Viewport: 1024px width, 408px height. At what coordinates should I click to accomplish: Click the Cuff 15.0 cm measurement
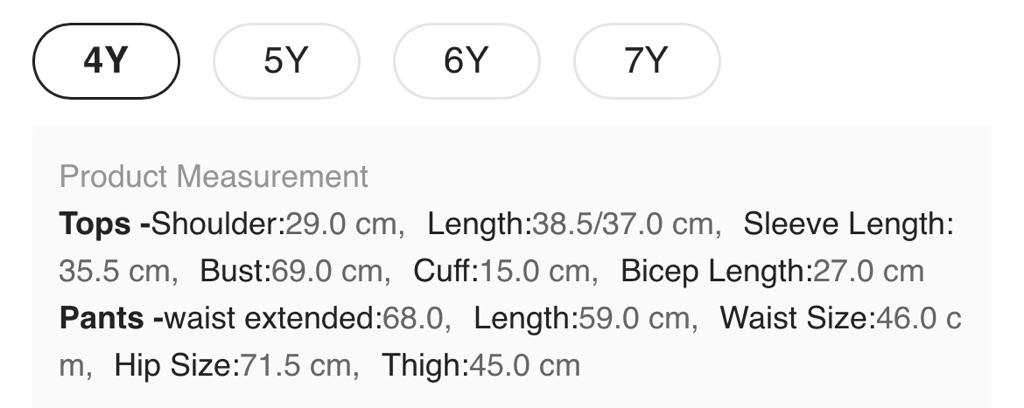[x=506, y=271]
